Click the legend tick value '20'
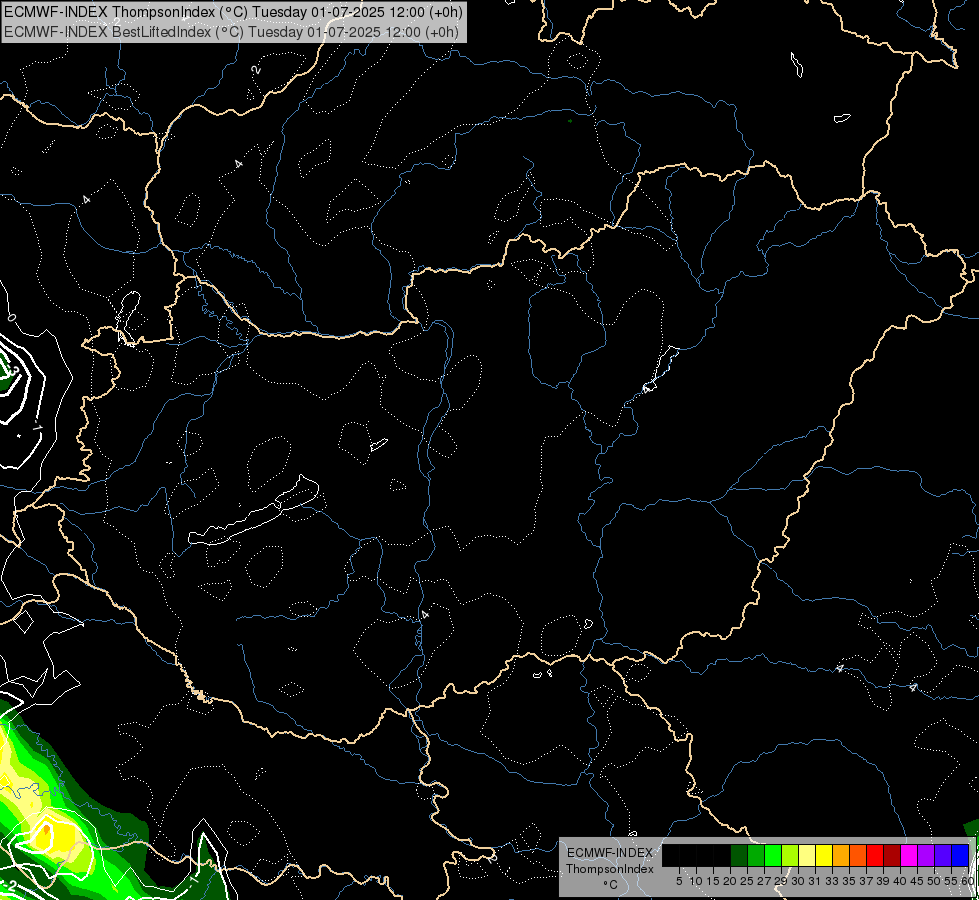 click(x=730, y=881)
